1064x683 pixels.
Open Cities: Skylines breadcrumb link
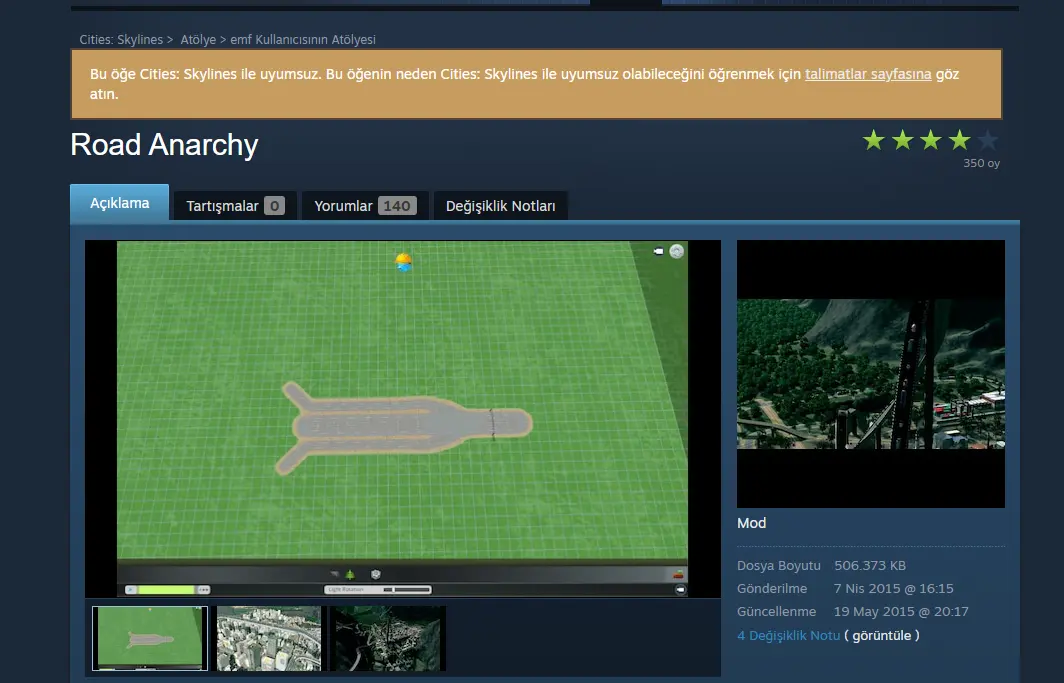click(x=121, y=39)
